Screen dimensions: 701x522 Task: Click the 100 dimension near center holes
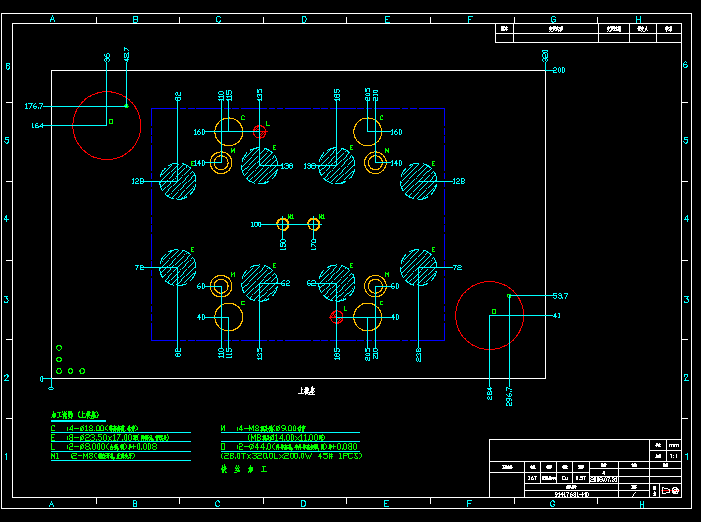[x=256, y=224]
